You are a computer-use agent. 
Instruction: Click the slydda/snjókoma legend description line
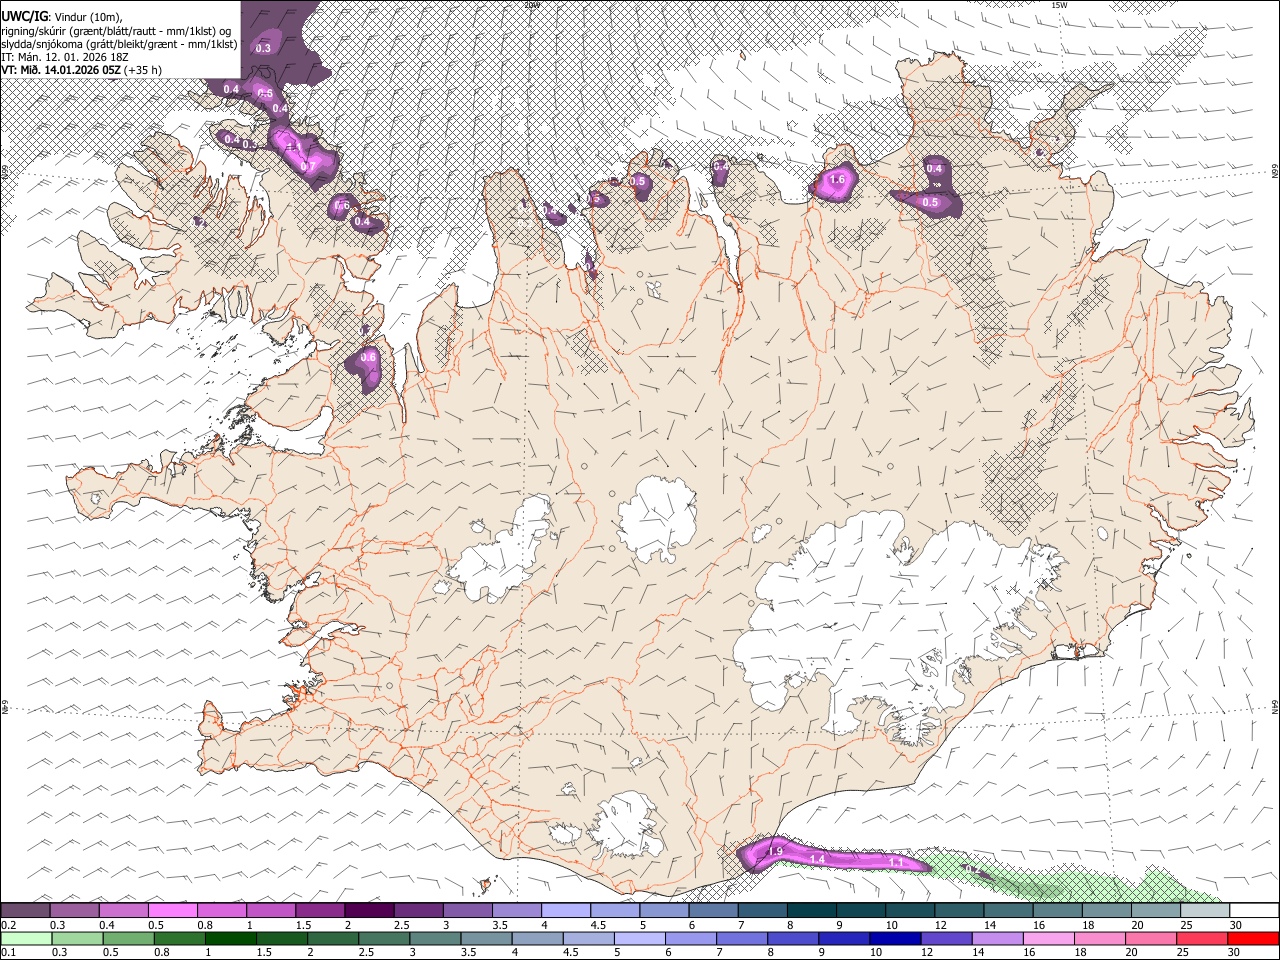tap(119, 44)
